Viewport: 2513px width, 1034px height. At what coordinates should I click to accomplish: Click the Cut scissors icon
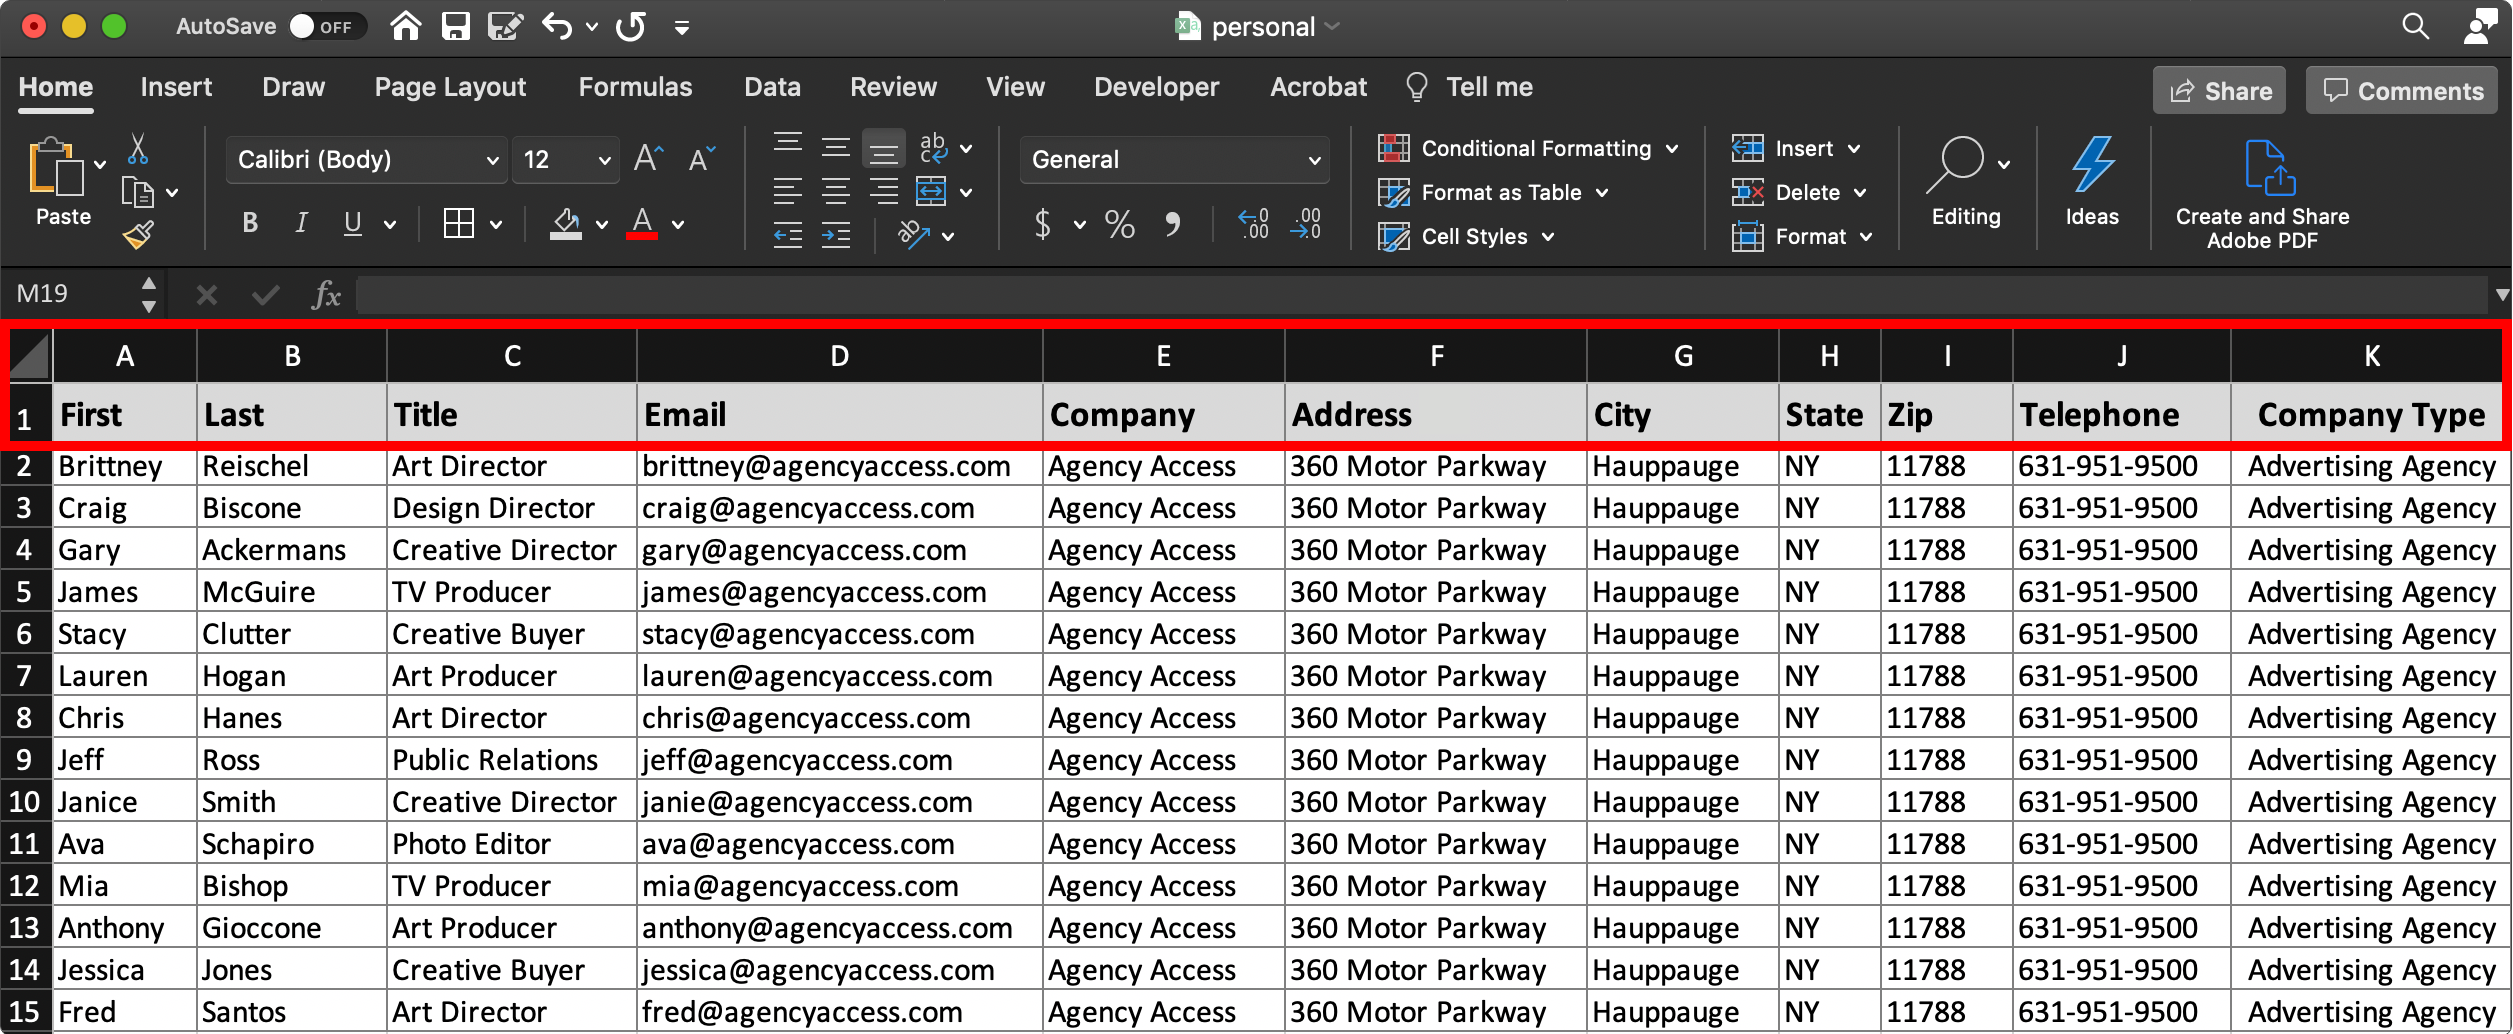click(138, 149)
